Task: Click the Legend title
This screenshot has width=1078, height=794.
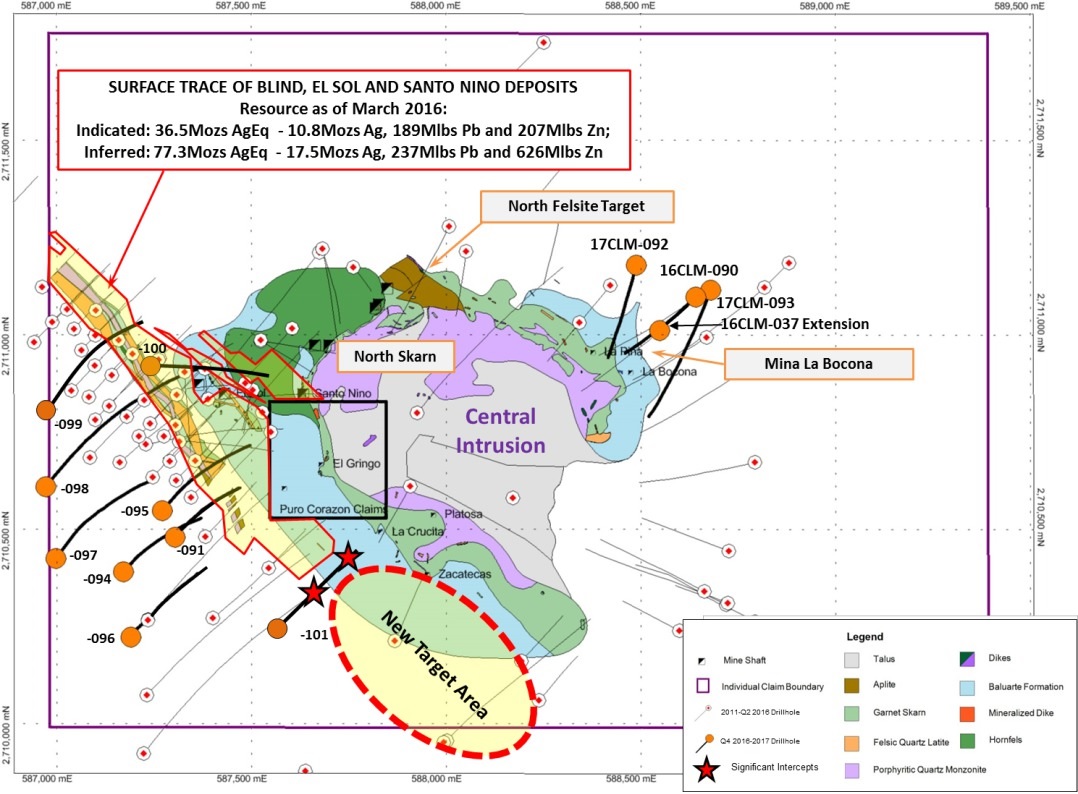Action: tap(865, 637)
